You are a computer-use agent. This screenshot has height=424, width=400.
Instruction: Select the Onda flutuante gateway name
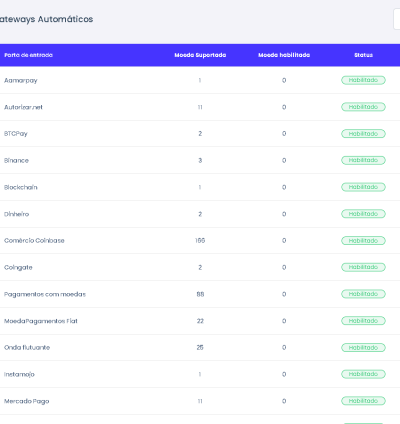27,347
